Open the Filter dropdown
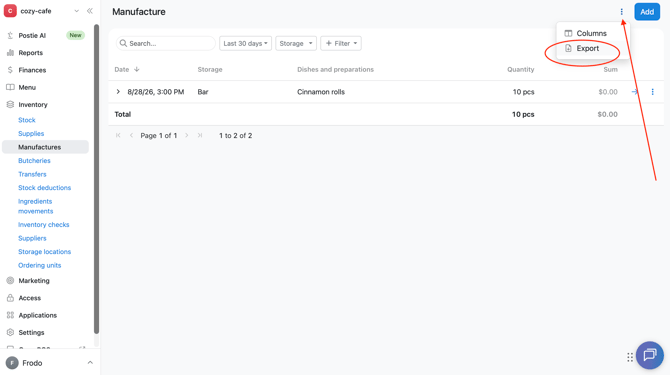 pyautogui.click(x=341, y=43)
